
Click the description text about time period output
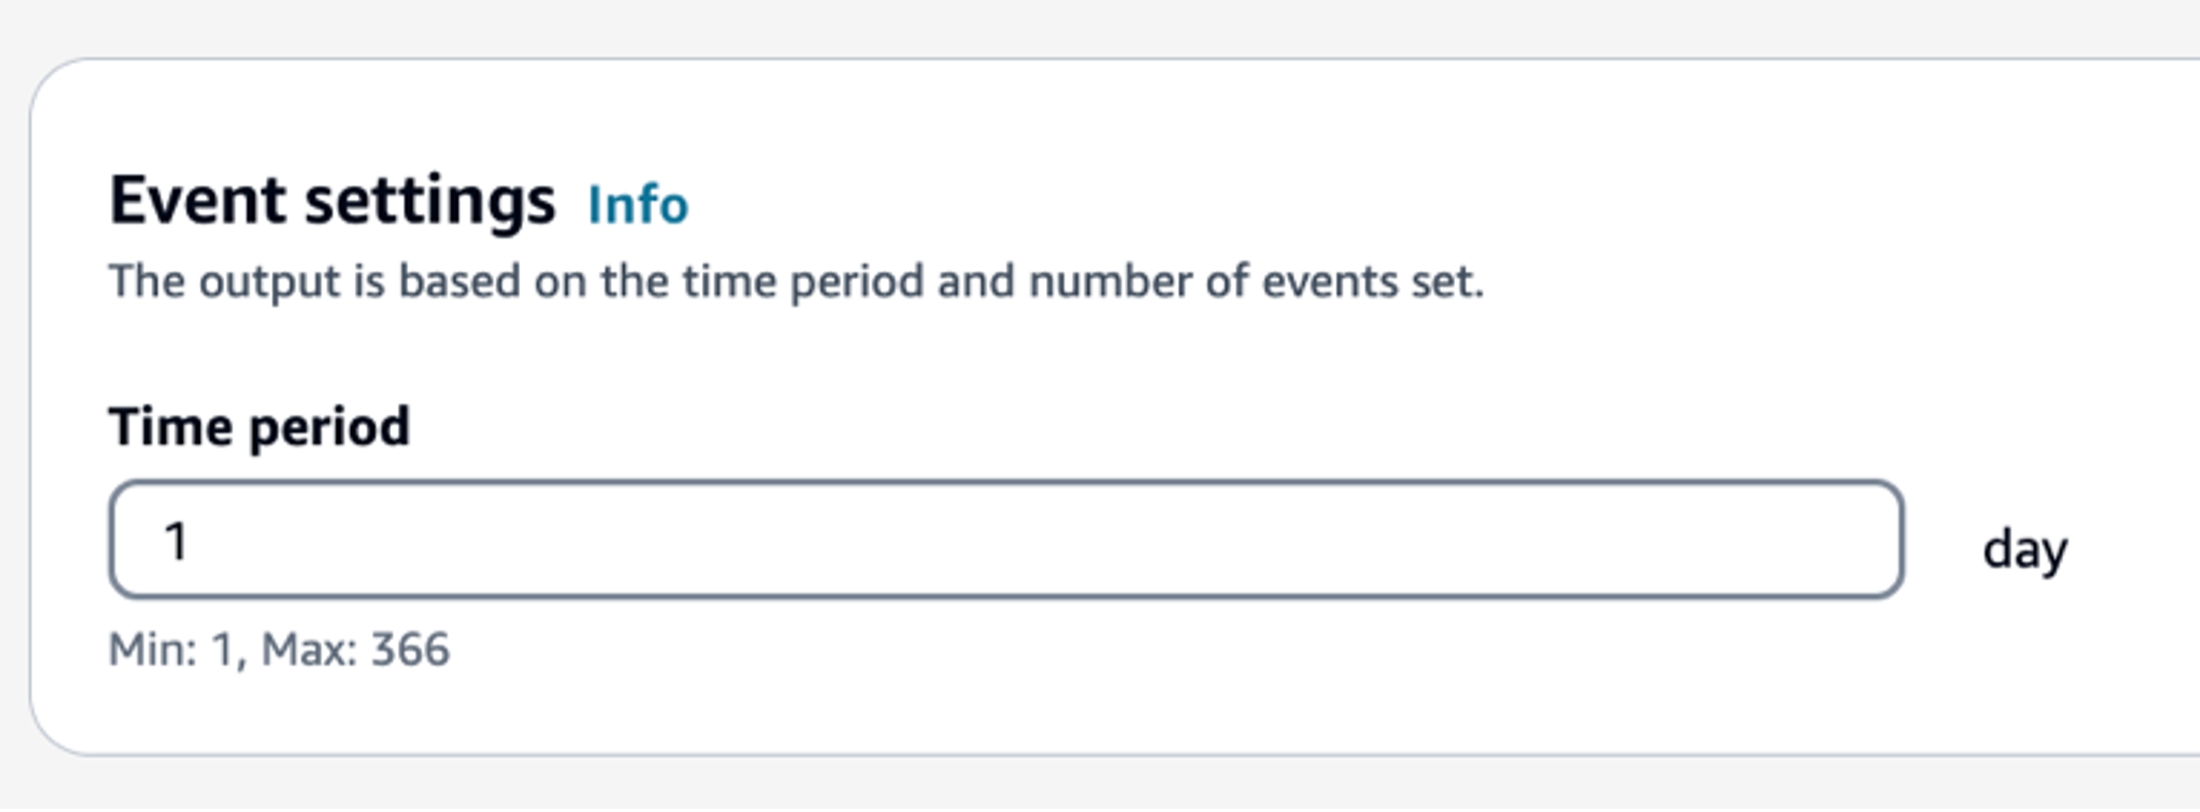coord(795,281)
